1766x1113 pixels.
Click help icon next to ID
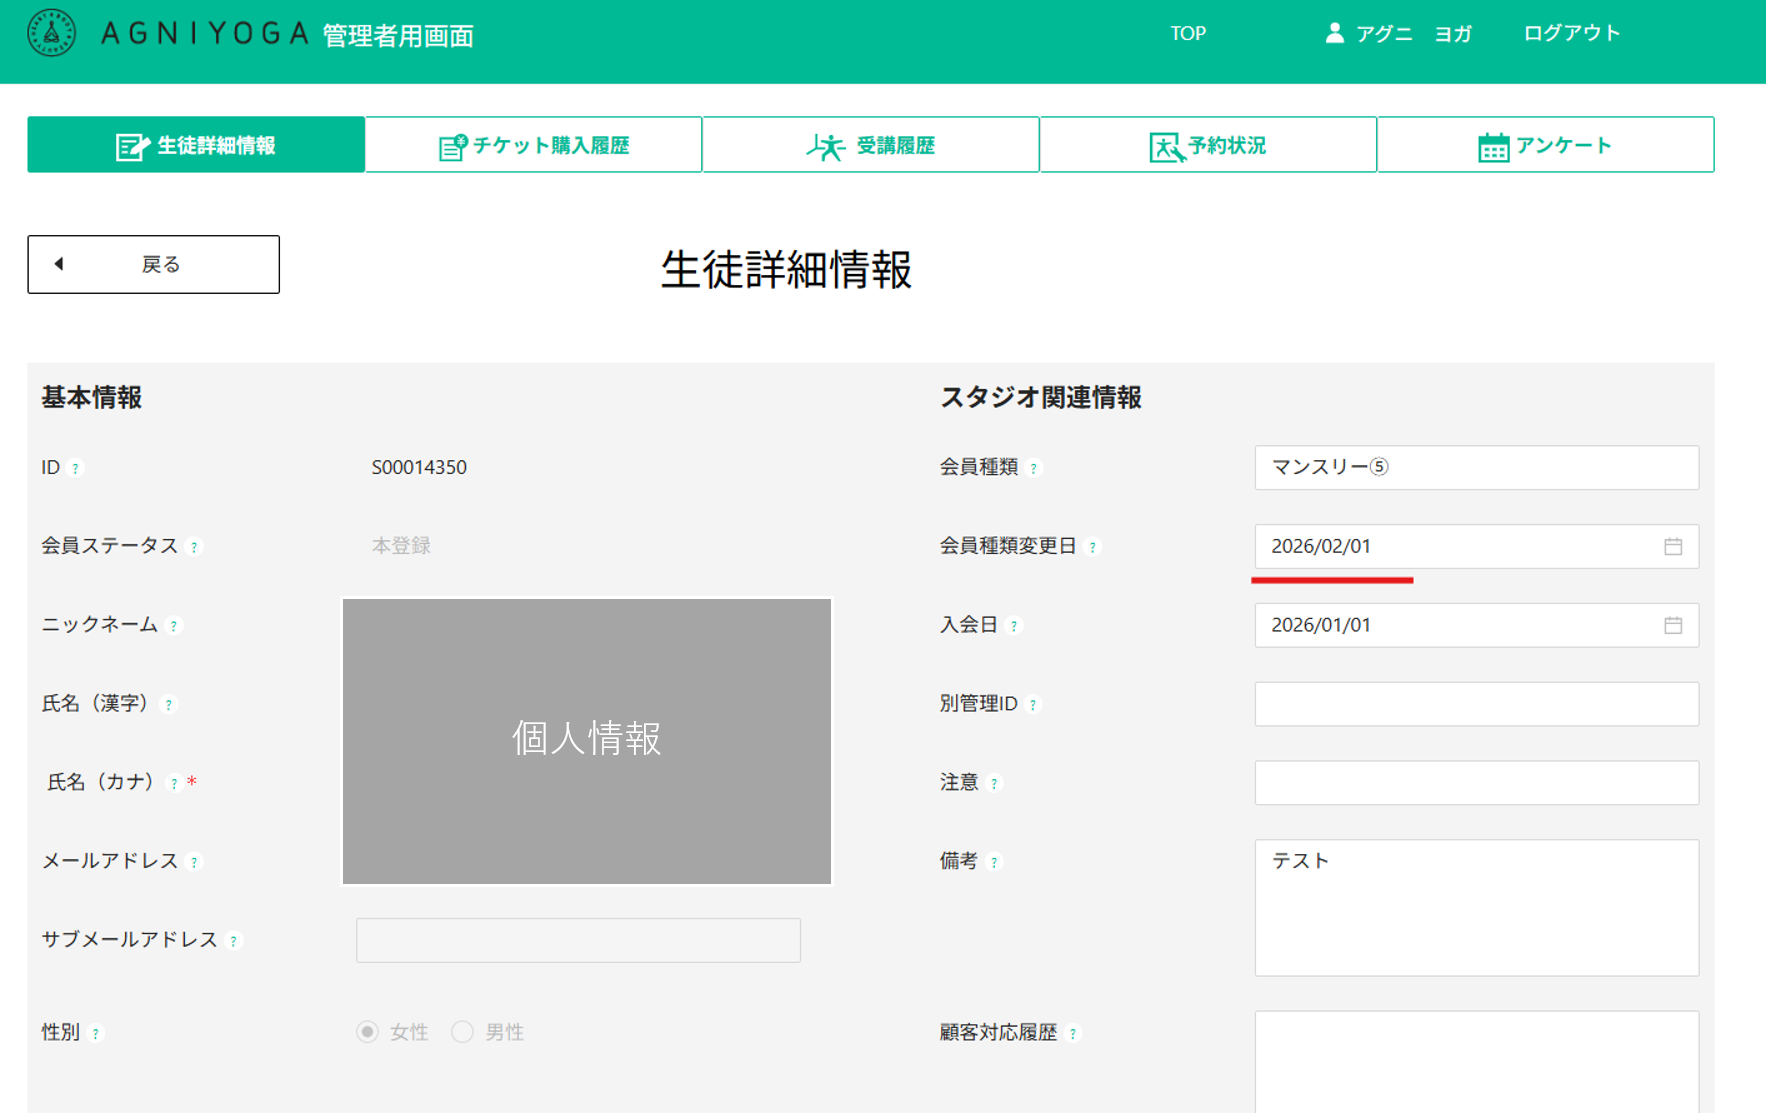[x=76, y=468]
